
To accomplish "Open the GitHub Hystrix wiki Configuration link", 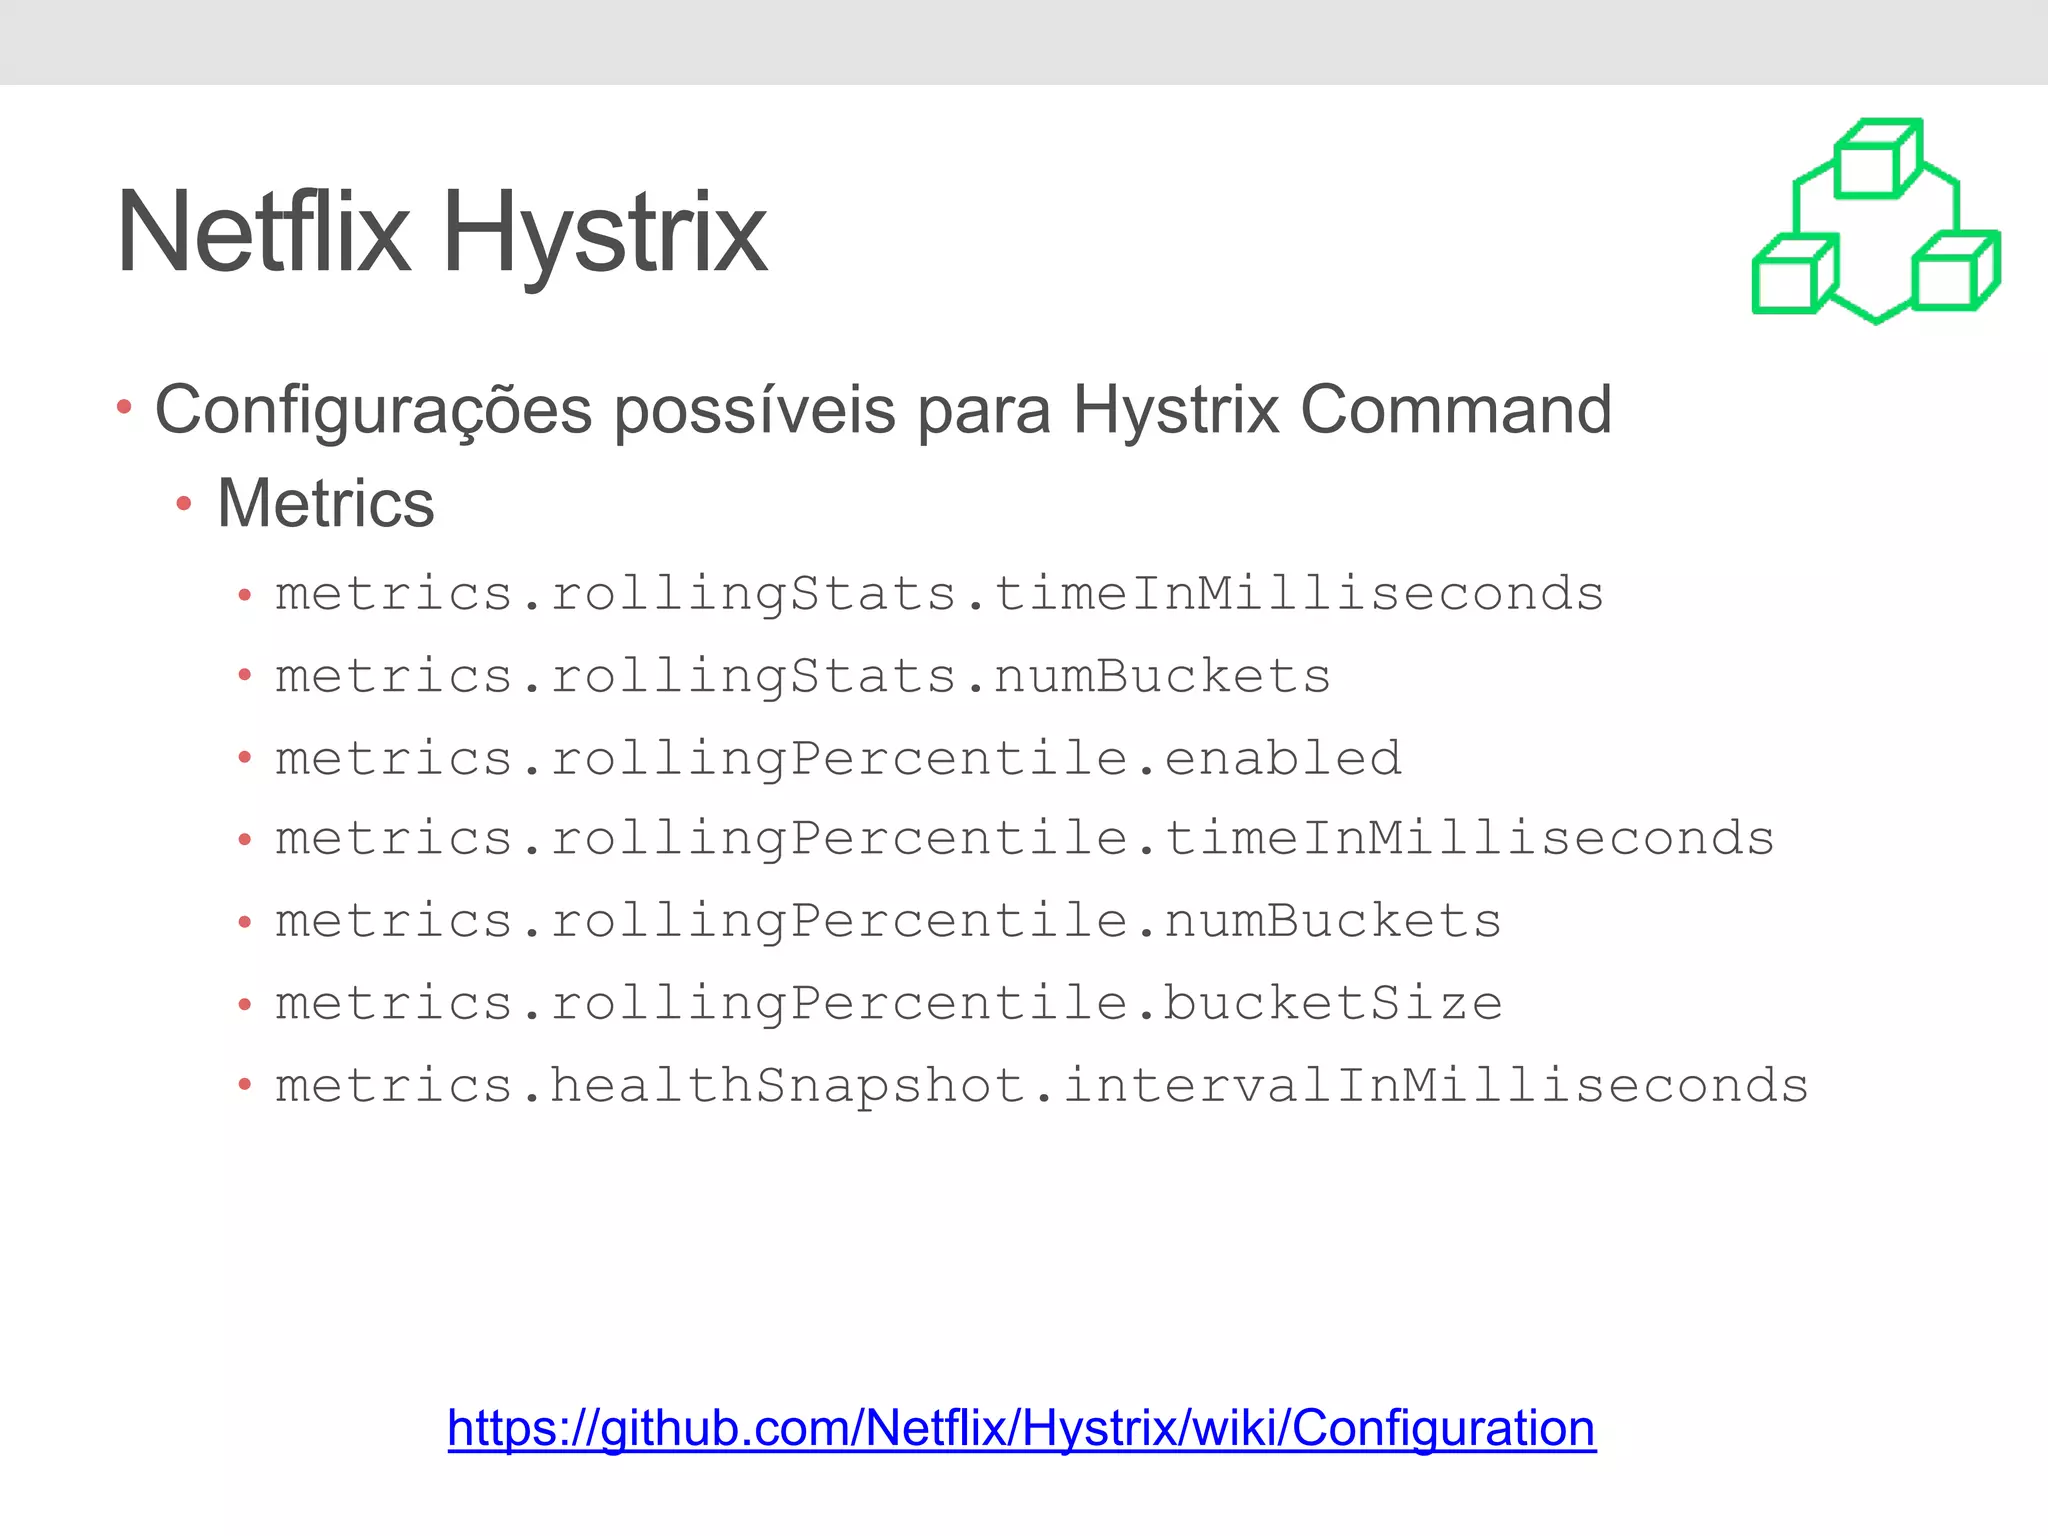I will [1021, 1428].
